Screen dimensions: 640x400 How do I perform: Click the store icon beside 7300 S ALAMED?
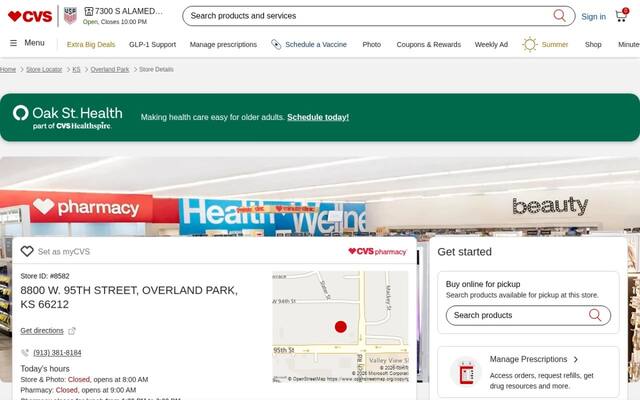[89, 11]
